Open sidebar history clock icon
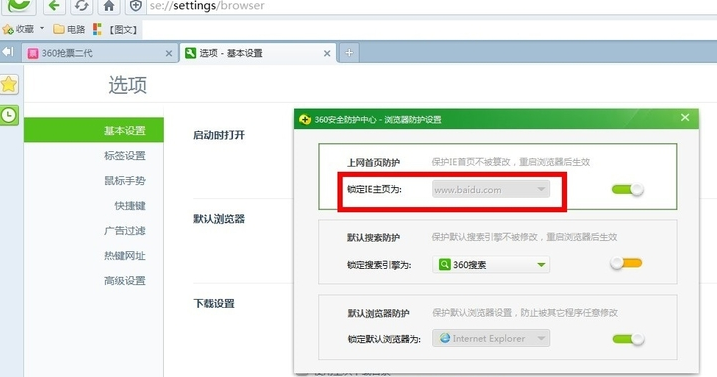This screenshot has width=717, height=377. point(9,115)
